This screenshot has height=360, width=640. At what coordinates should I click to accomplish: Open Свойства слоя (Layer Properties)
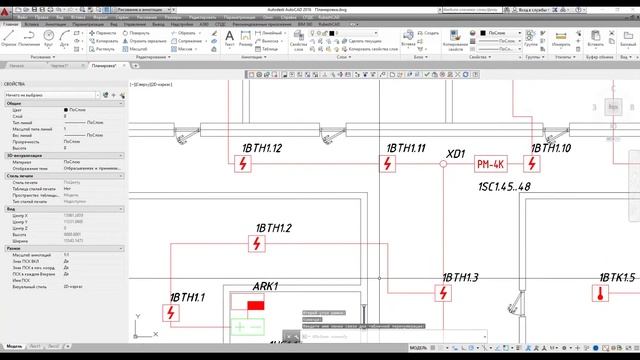click(x=298, y=40)
